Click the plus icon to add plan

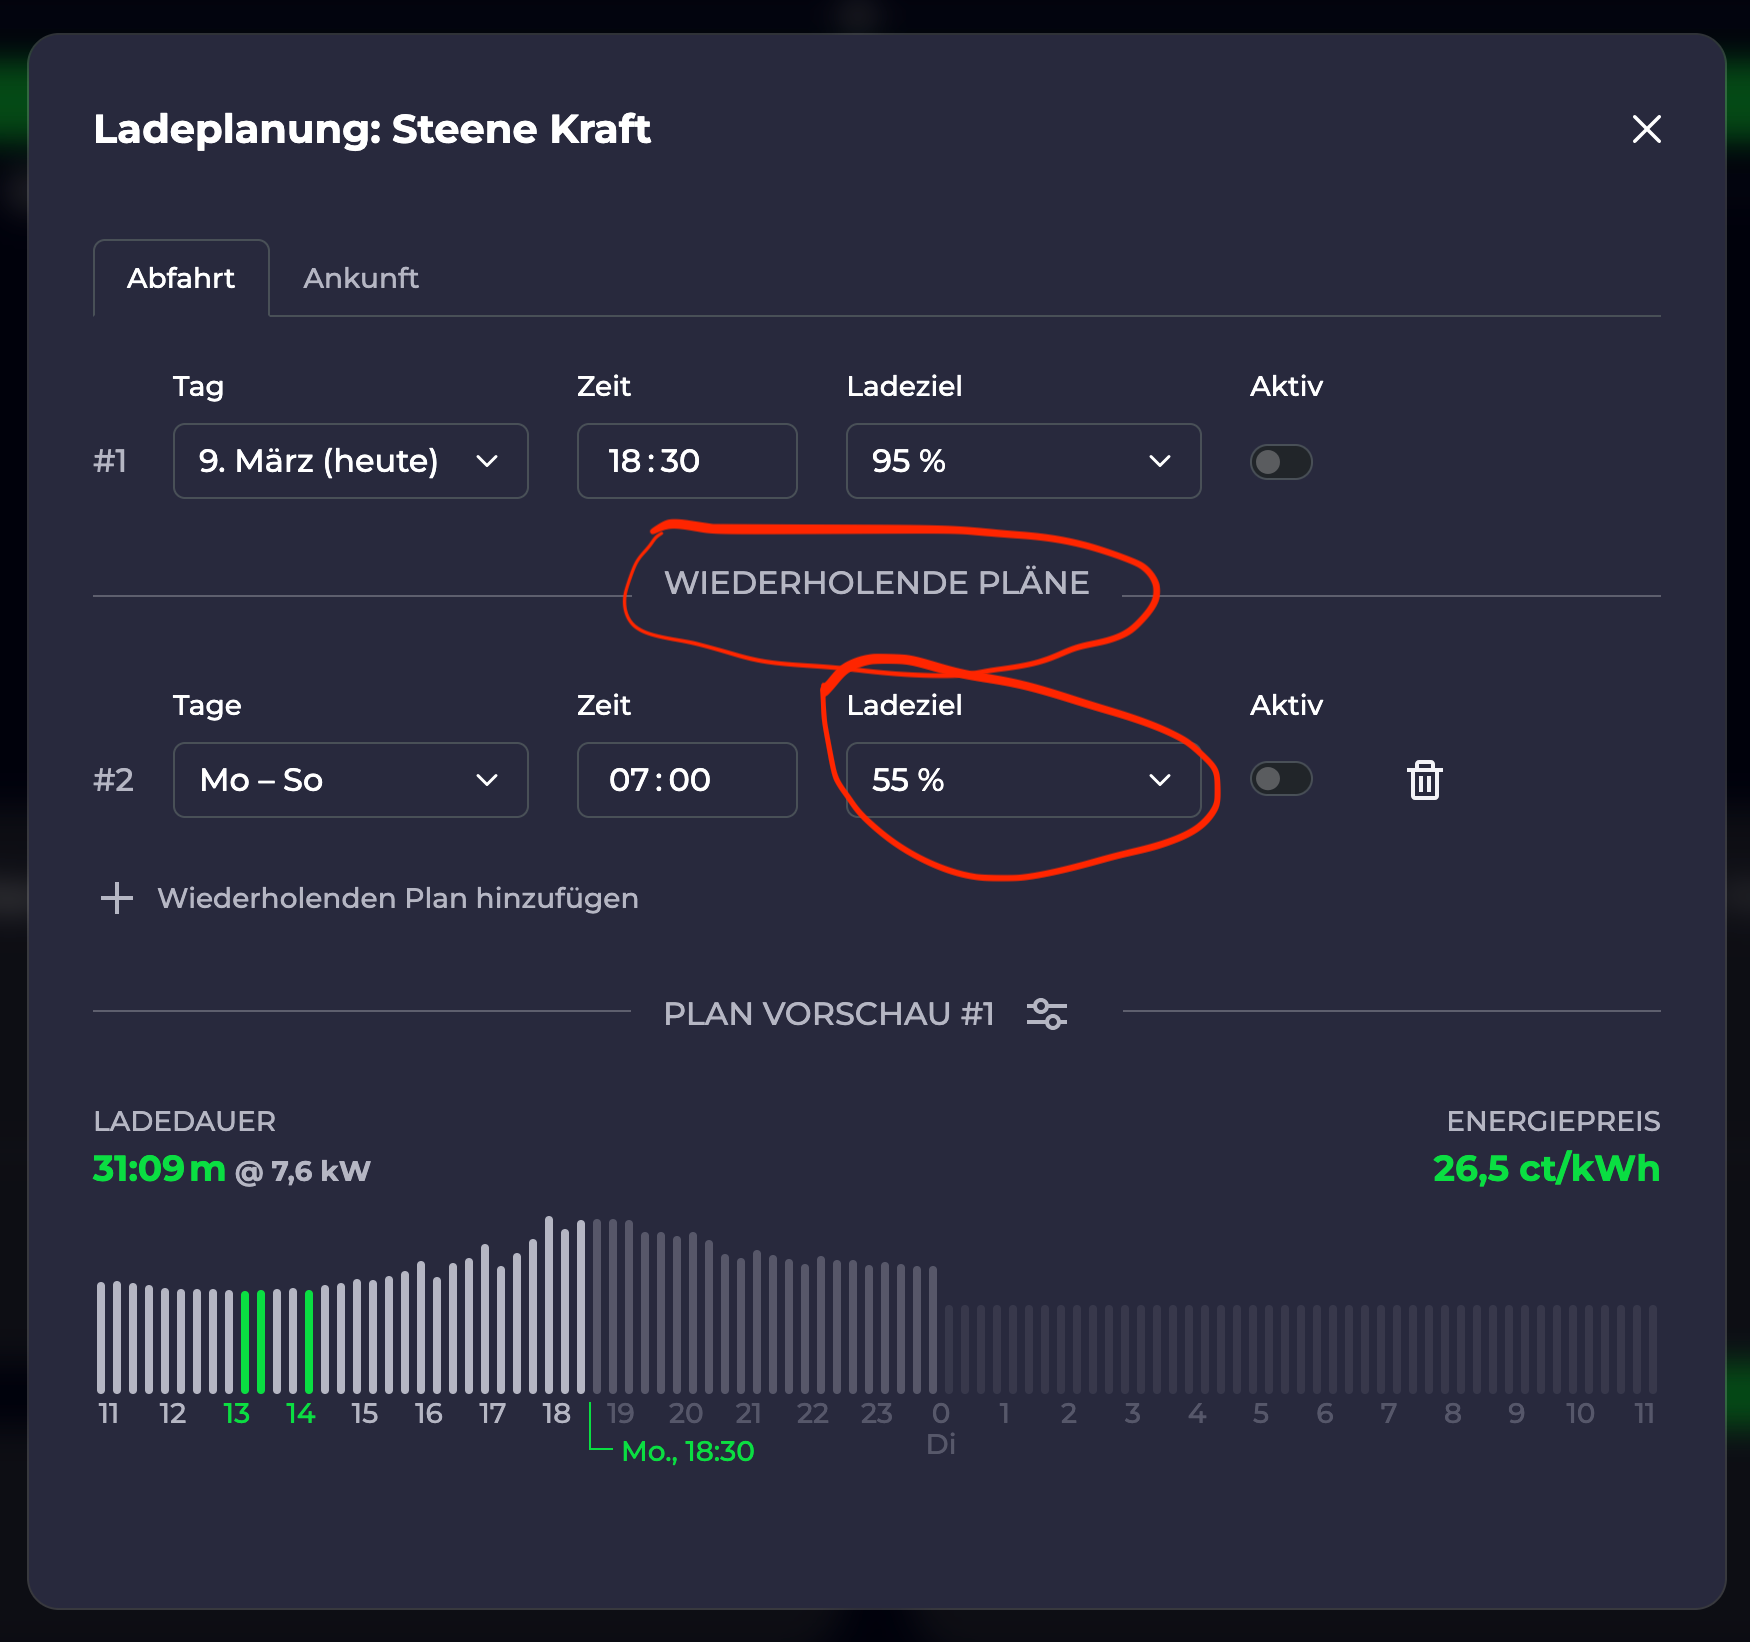117,898
